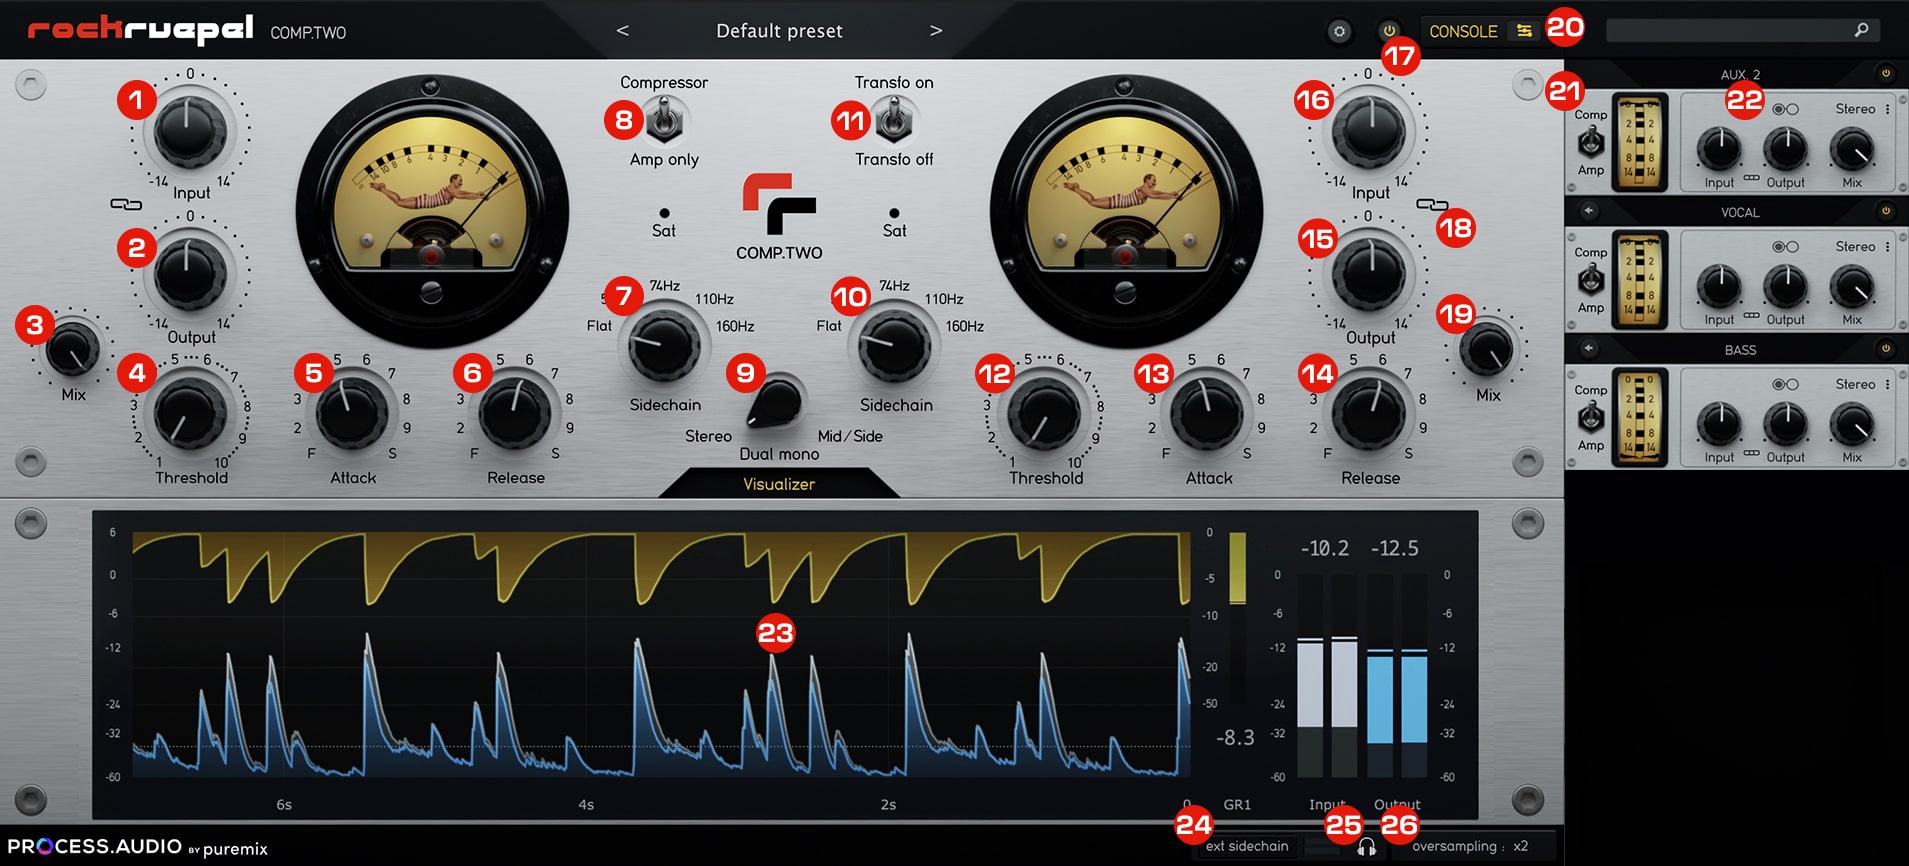The height and width of the screenshot is (866, 1909).
Task: Click the left channel Input/Output link icon
Action: pos(126,204)
